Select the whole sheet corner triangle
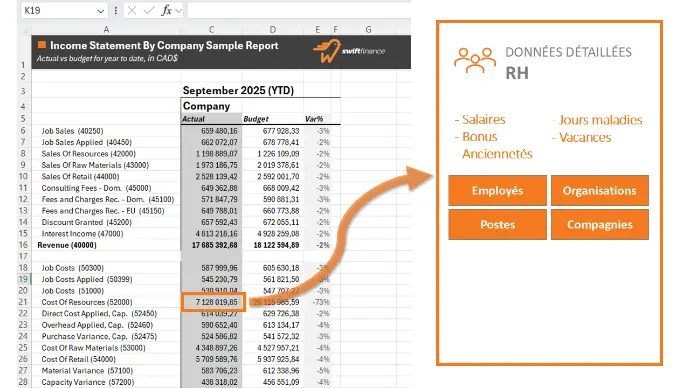 (x=26, y=30)
